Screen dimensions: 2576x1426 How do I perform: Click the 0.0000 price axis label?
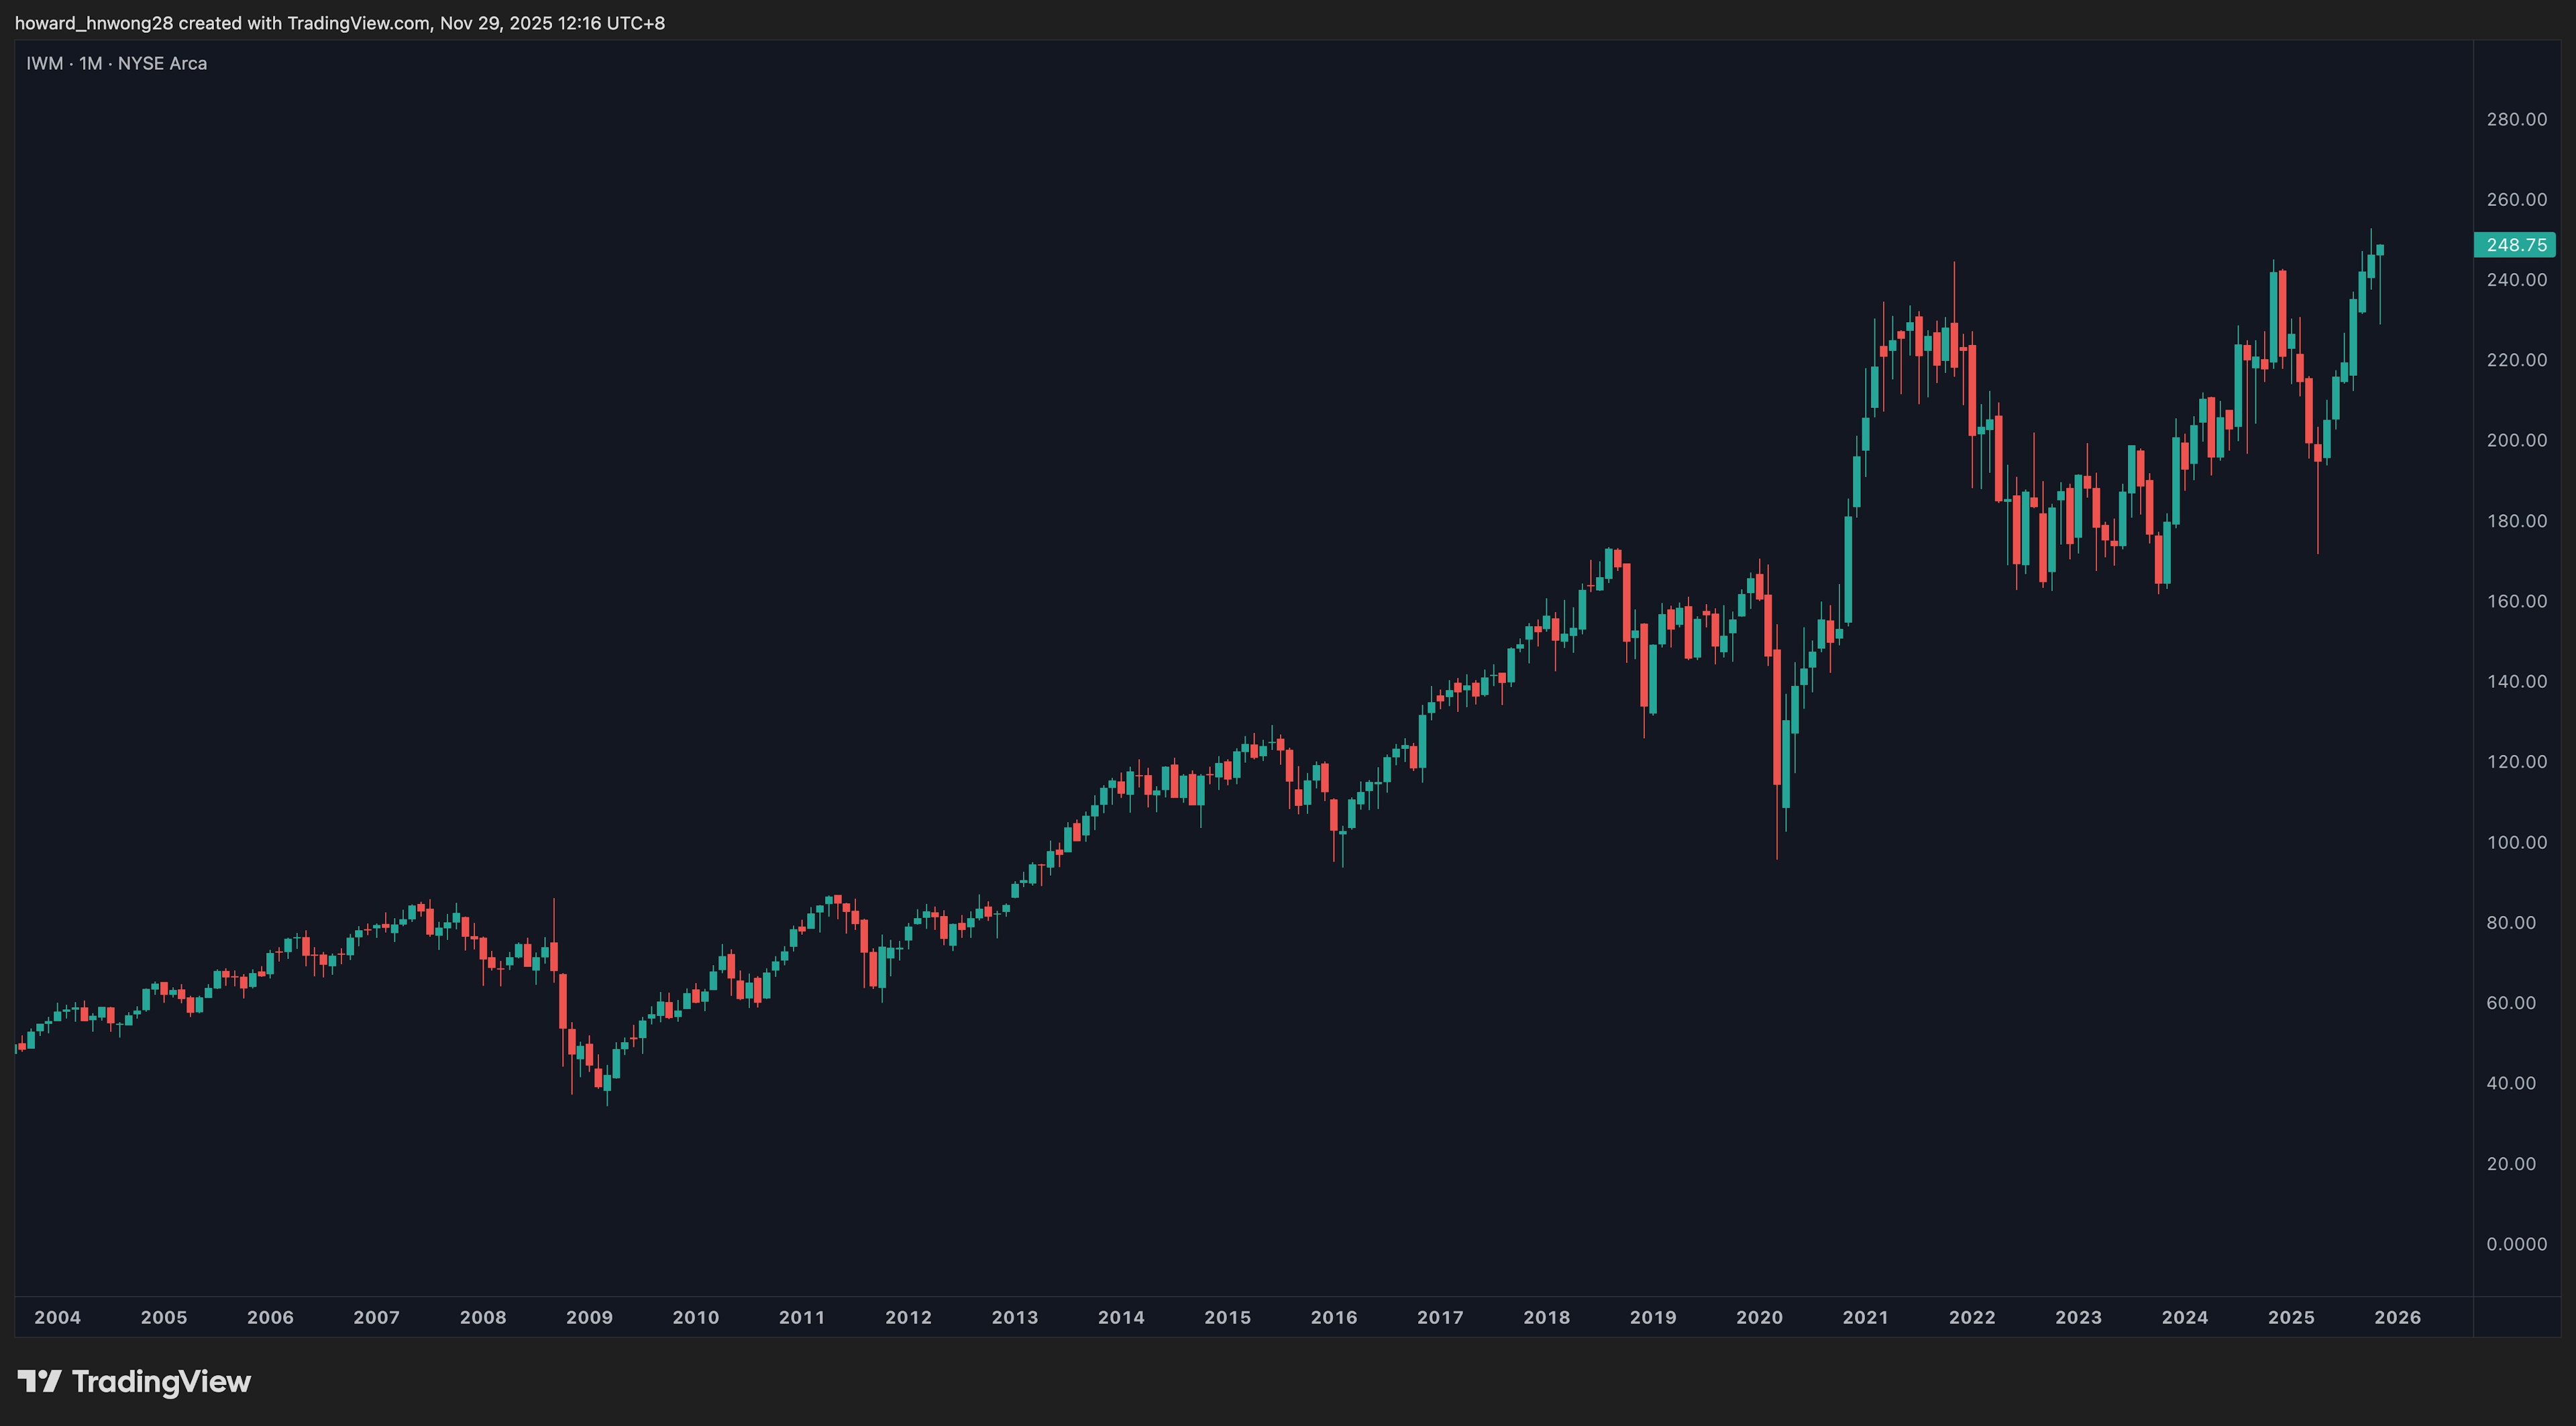coord(2516,1244)
